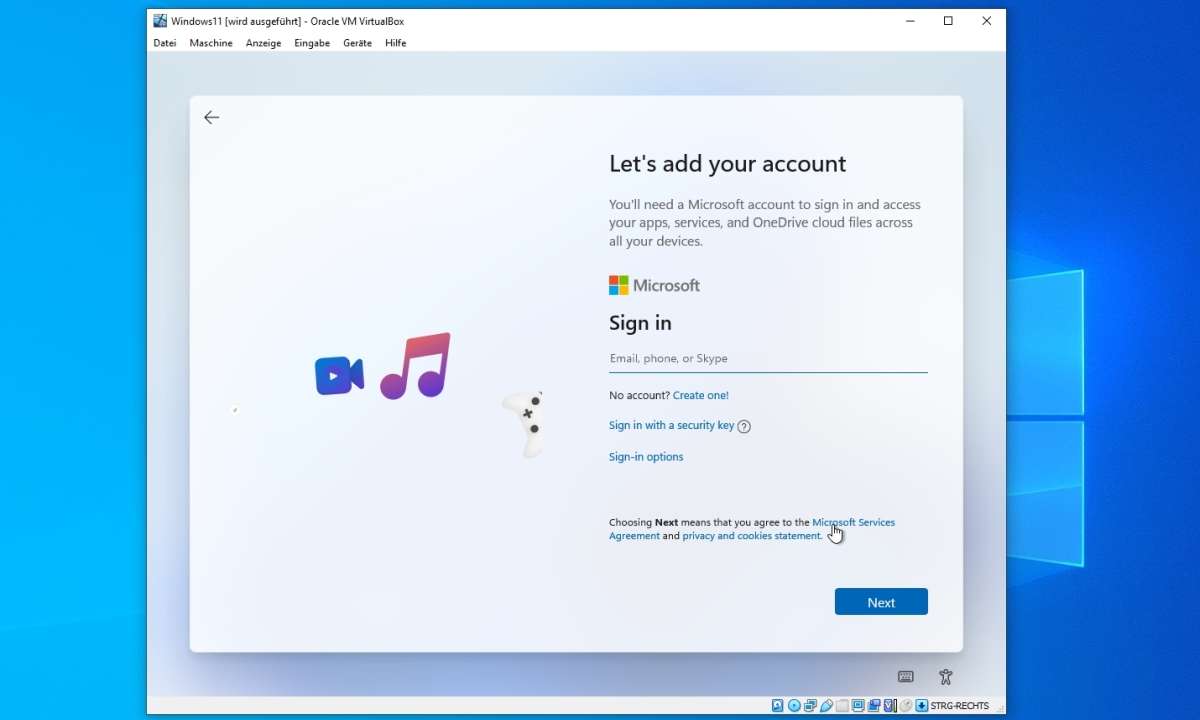Click the CPU virtualization status icon
The height and width of the screenshot is (720, 1200).
click(x=889, y=705)
